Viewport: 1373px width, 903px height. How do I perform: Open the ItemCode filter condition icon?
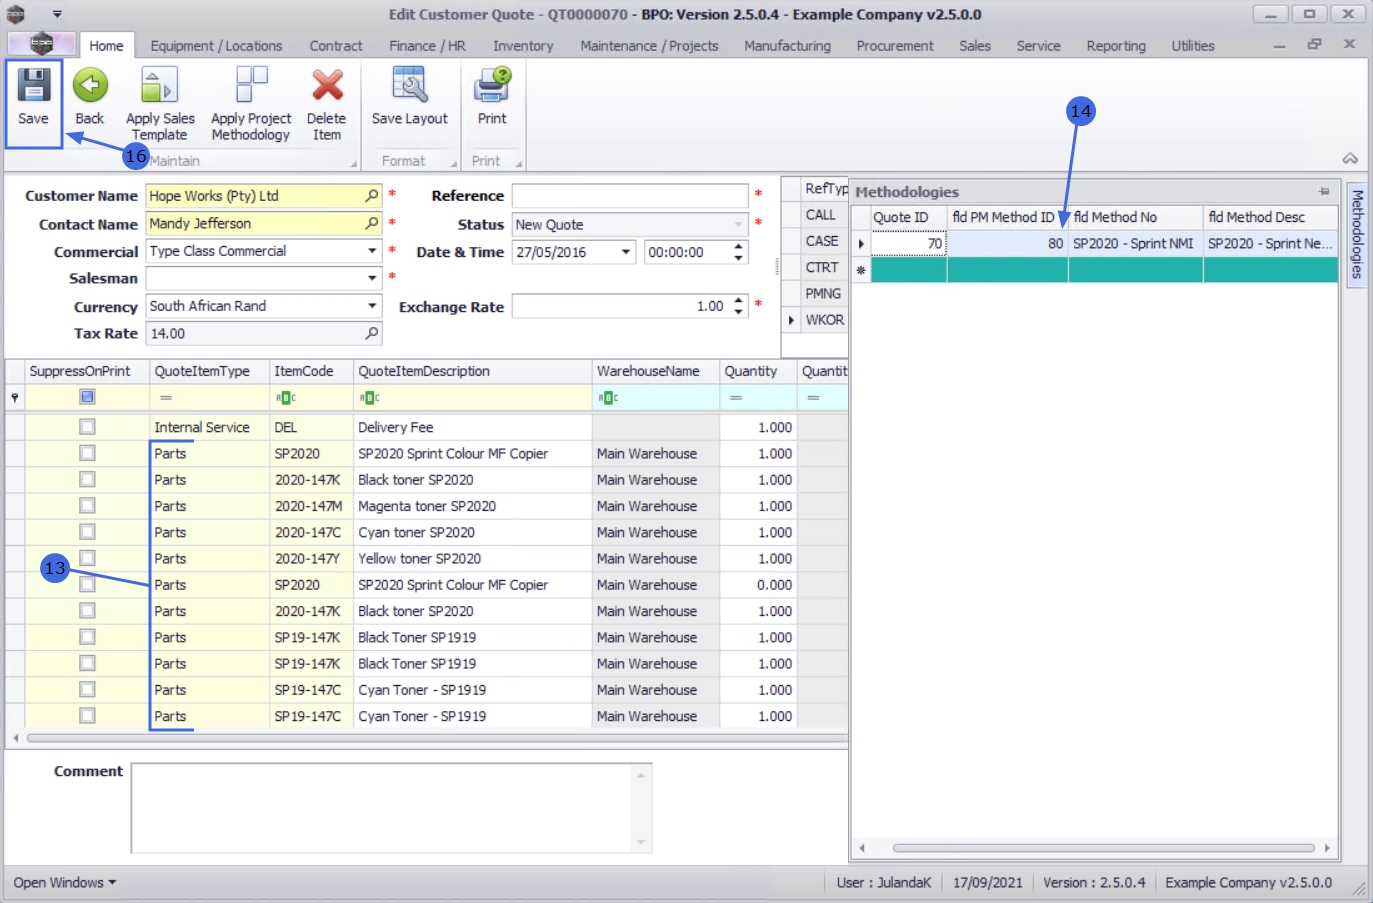(286, 398)
